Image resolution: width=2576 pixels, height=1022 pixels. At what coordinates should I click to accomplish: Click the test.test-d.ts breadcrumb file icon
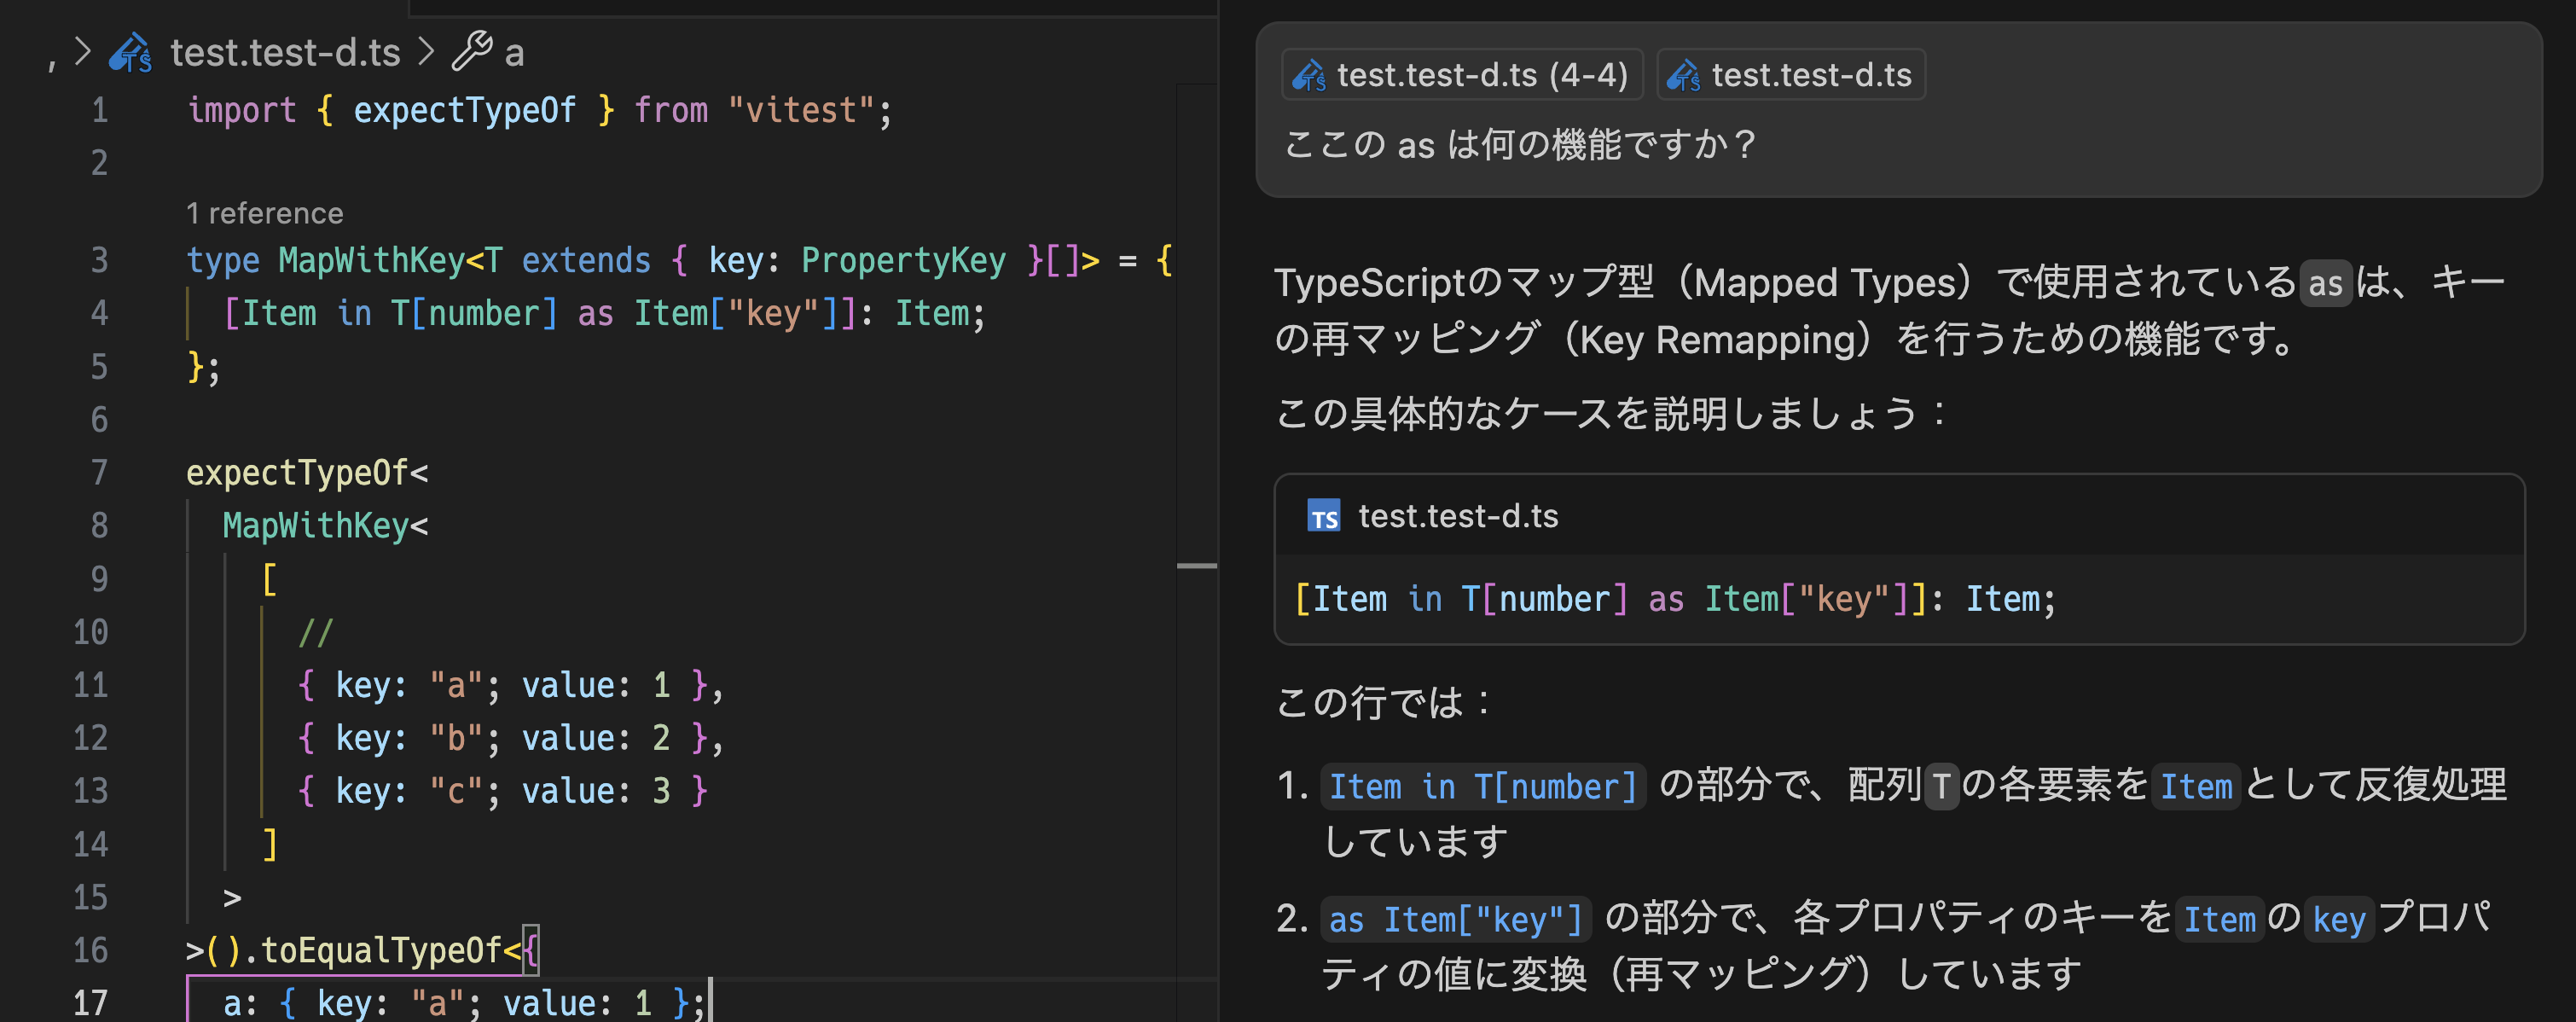tap(130, 52)
